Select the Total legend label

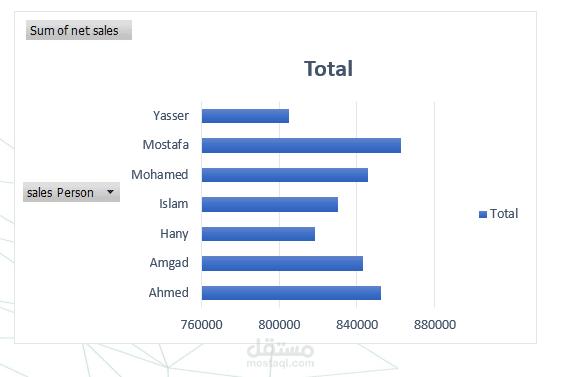pos(504,214)
